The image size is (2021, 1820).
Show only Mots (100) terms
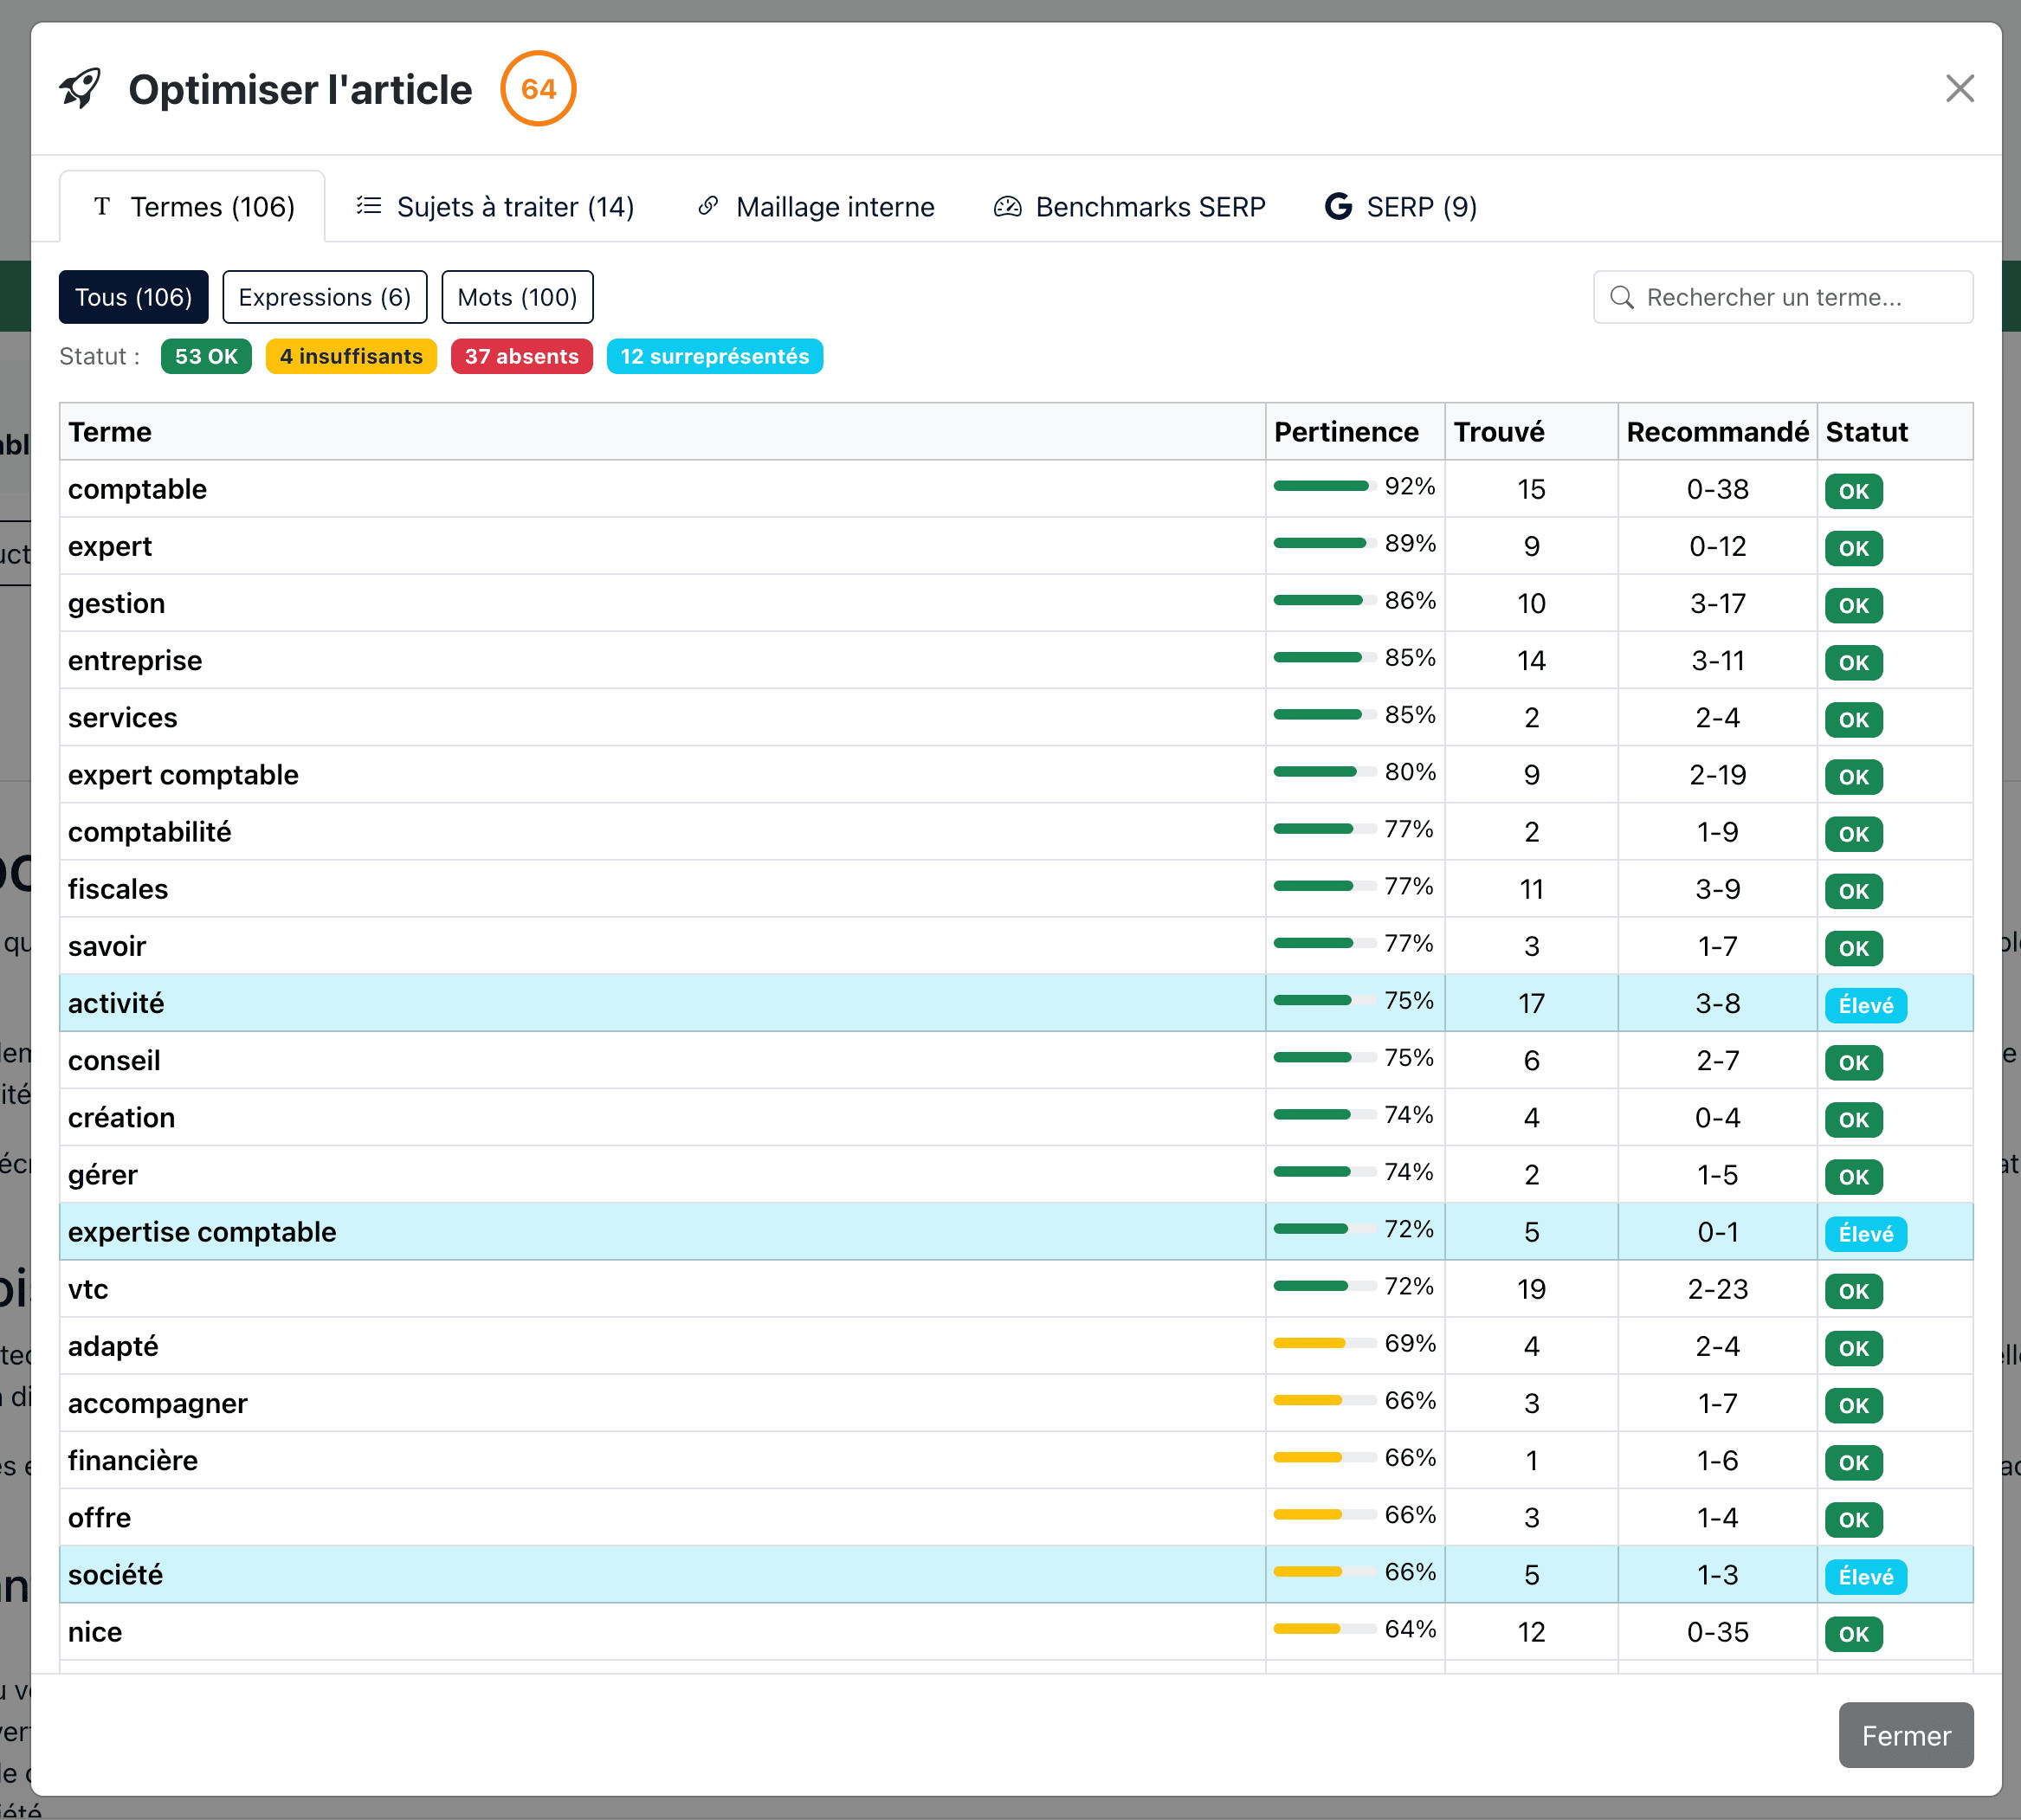(x=517, y=297)
